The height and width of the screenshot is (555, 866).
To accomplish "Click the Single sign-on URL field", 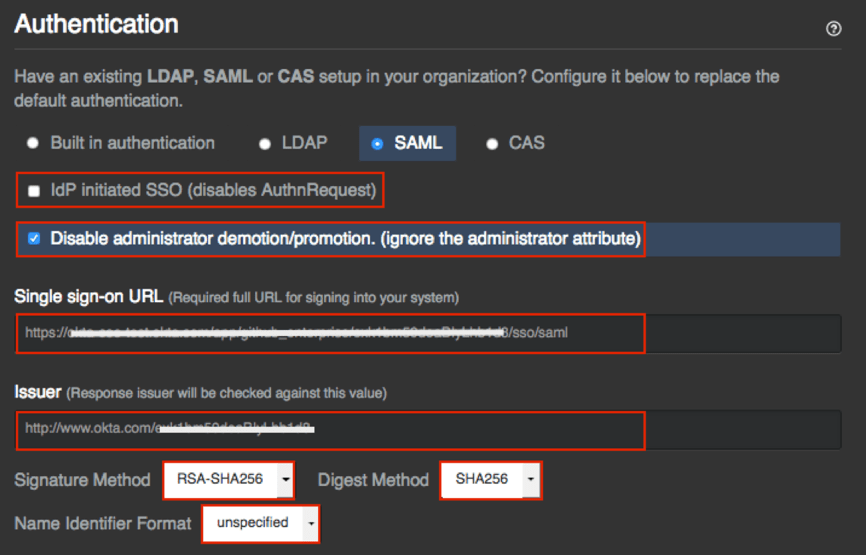I will (x=330, y=333).
